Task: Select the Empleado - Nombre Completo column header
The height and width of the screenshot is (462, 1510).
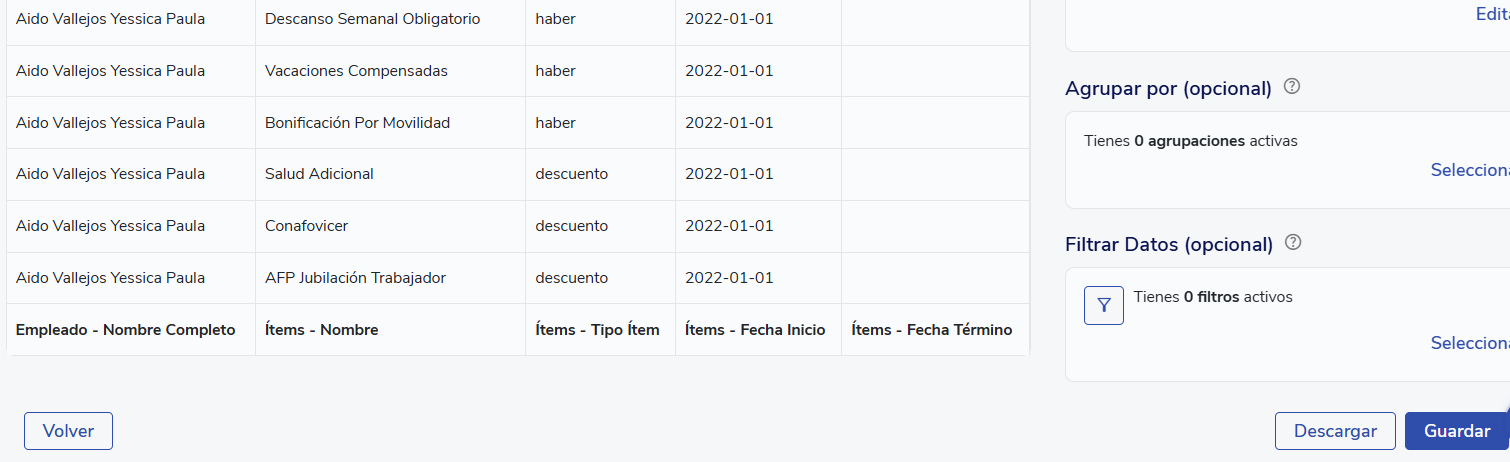Action: pos(126,330)
